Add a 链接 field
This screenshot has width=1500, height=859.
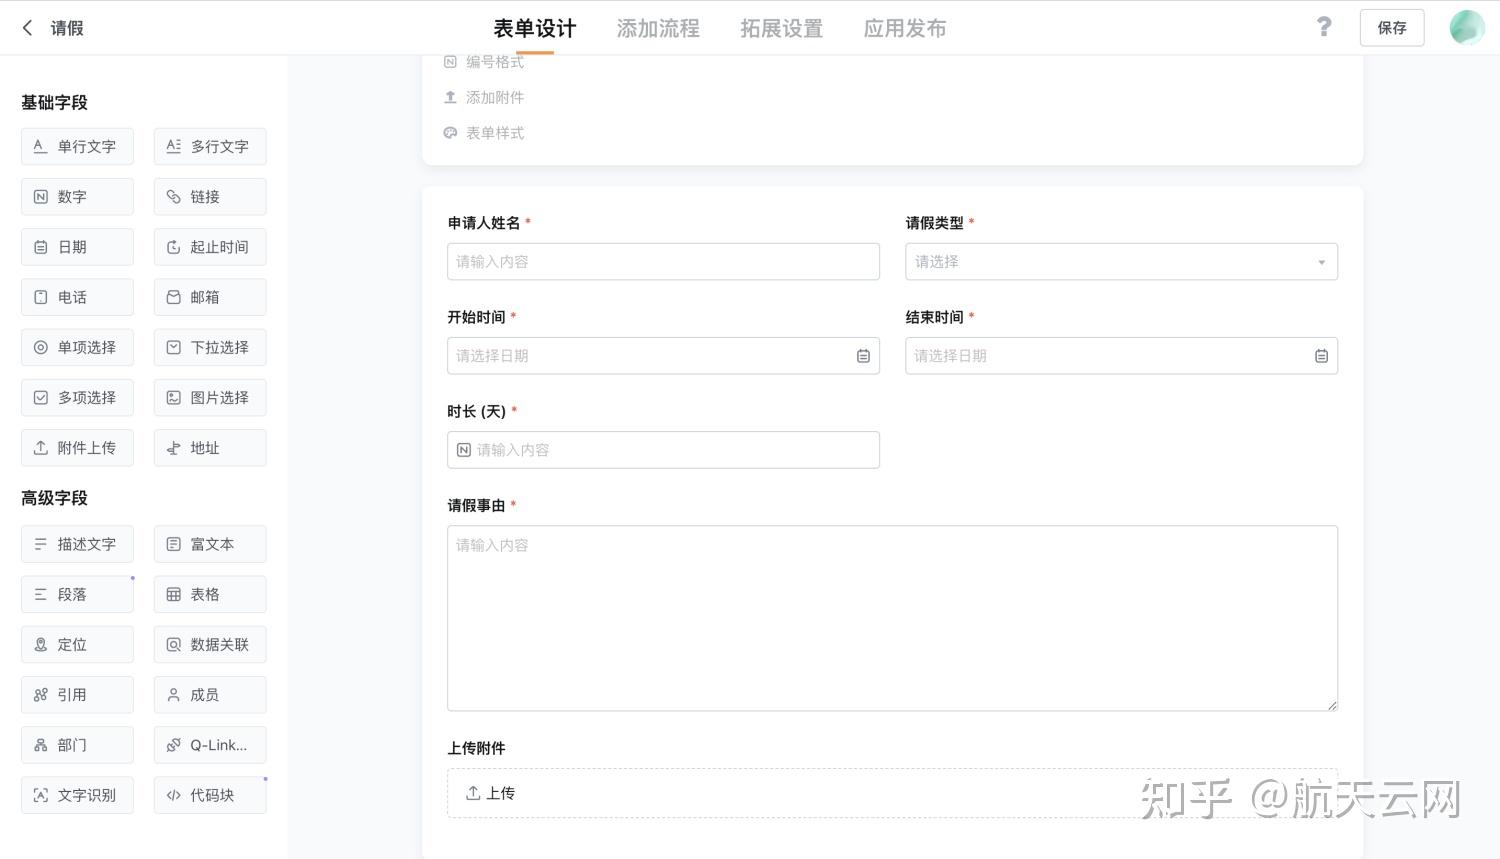(210, 197)
